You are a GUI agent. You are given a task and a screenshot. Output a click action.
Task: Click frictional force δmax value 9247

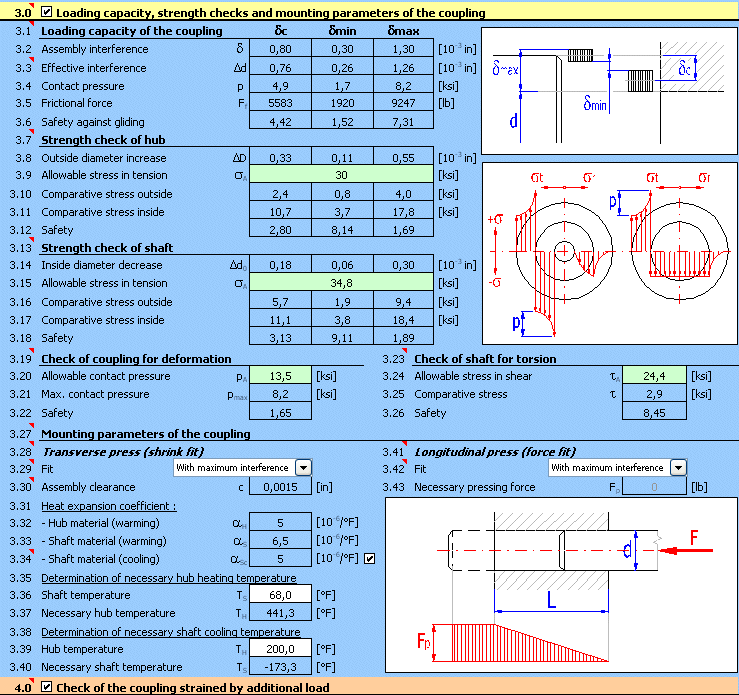(403, 103)
